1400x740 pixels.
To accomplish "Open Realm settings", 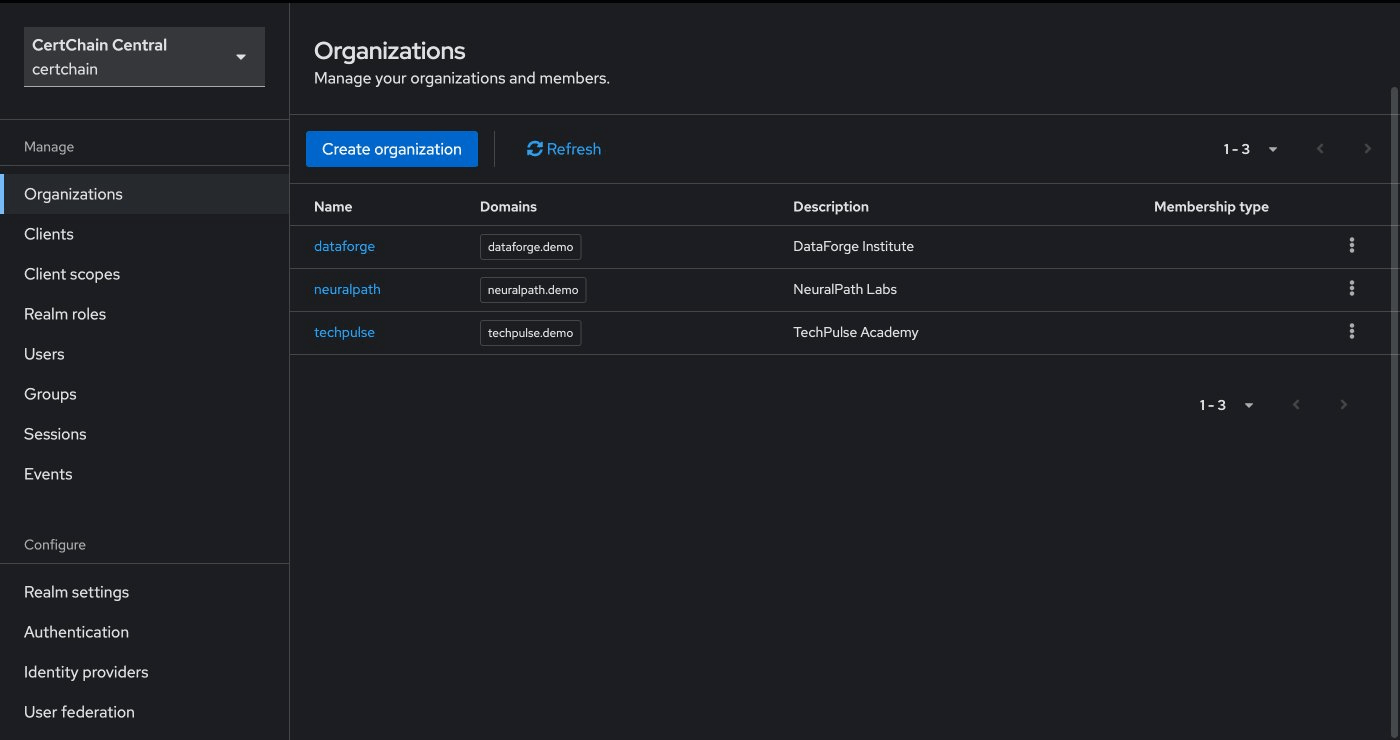I will [x=76, y=591].
